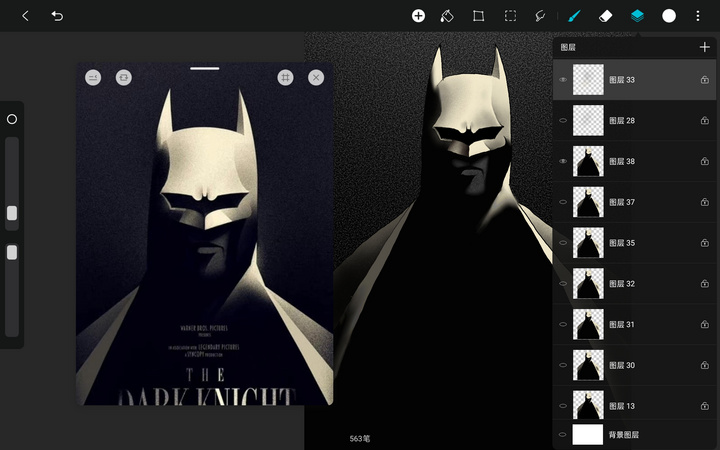
Task: Select thumbnail of 图层 33
Action: (x=588, y=80)
